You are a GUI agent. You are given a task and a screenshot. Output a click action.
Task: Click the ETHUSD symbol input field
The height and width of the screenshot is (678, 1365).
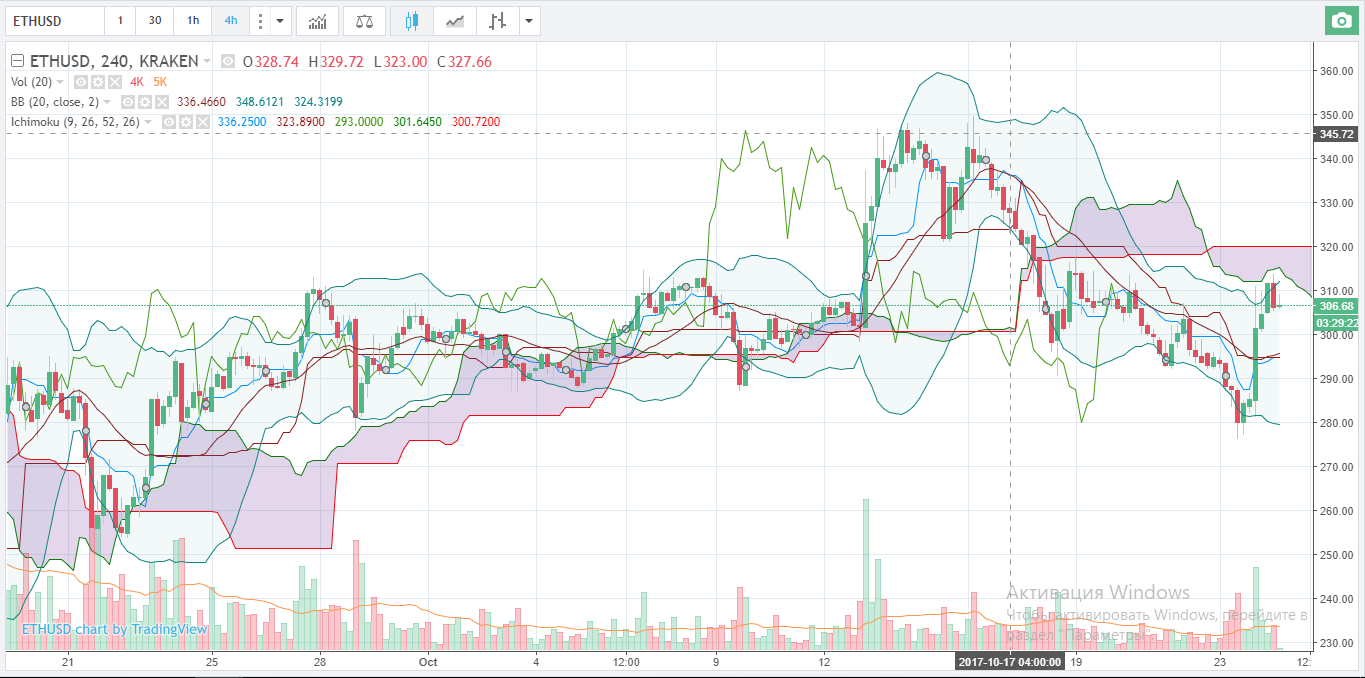[55, 20]
